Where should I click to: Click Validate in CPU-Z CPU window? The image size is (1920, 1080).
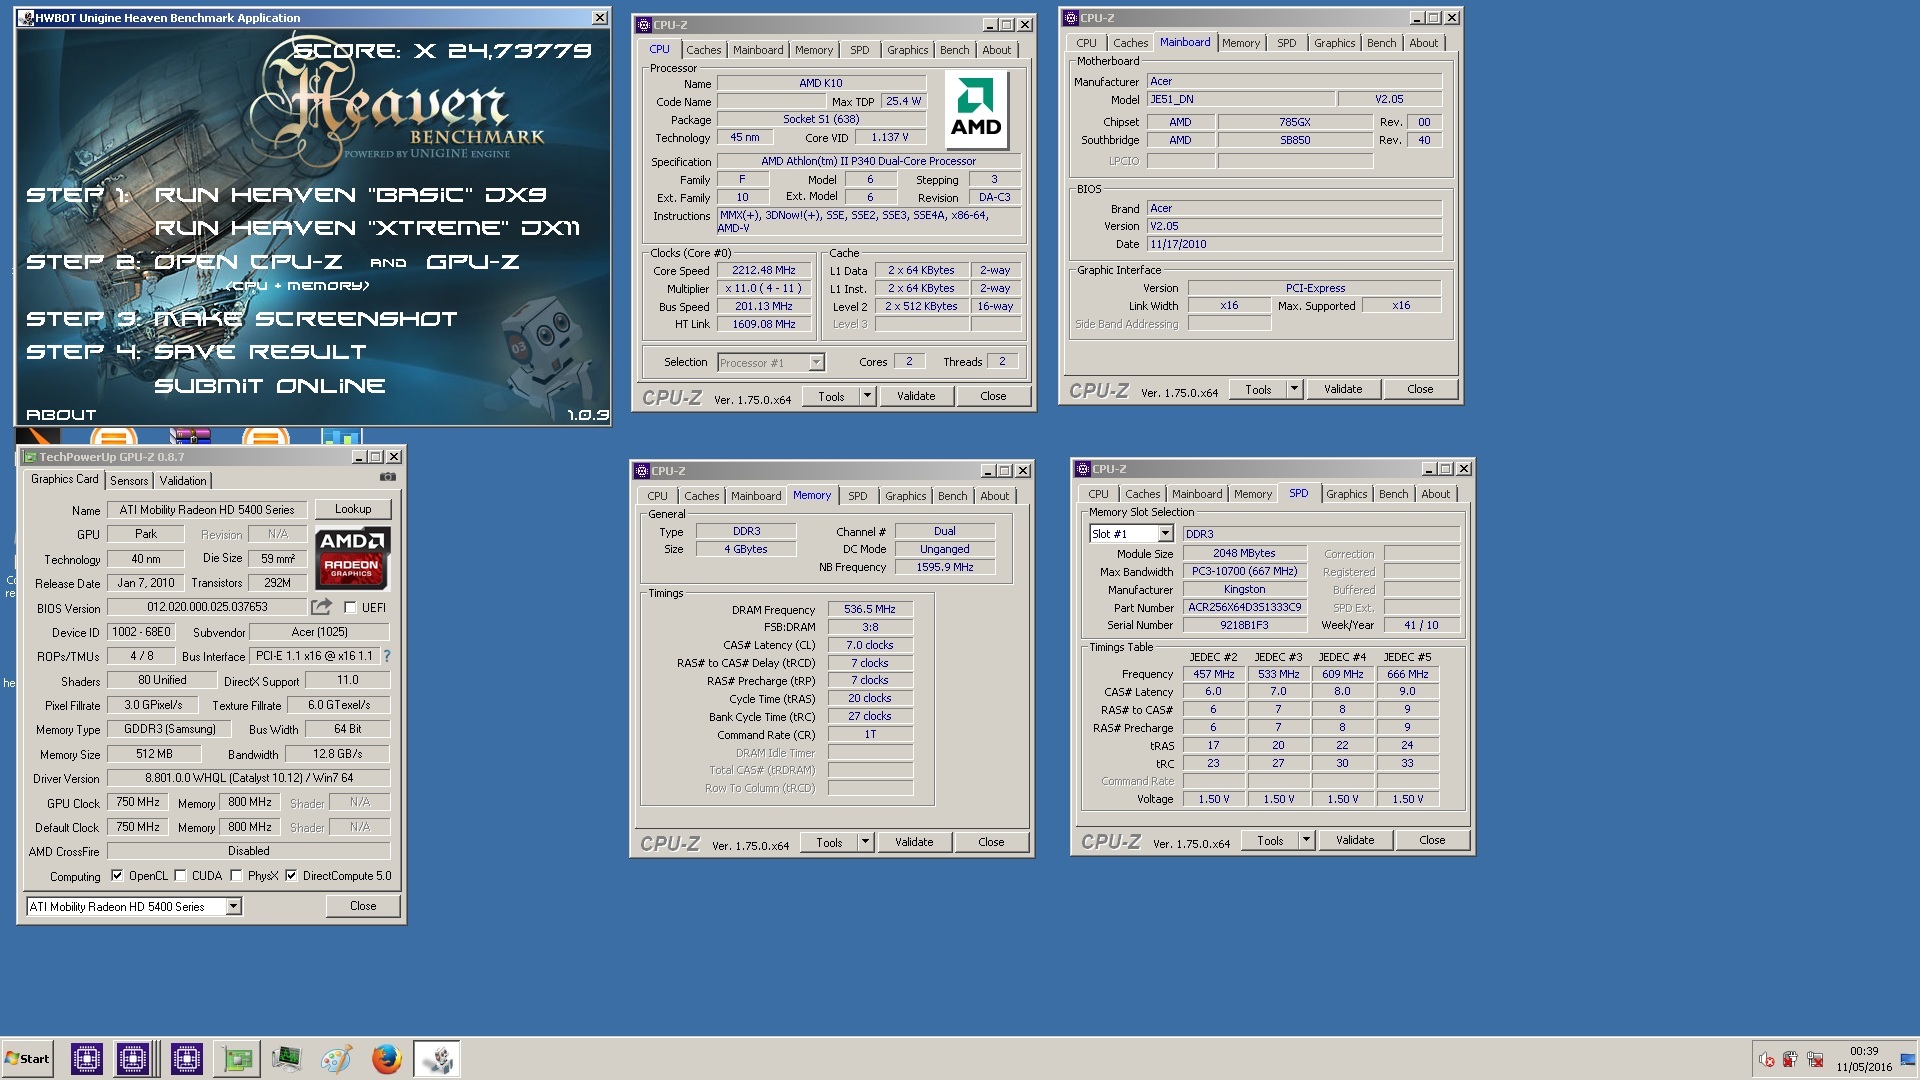[x=916, y=396]
